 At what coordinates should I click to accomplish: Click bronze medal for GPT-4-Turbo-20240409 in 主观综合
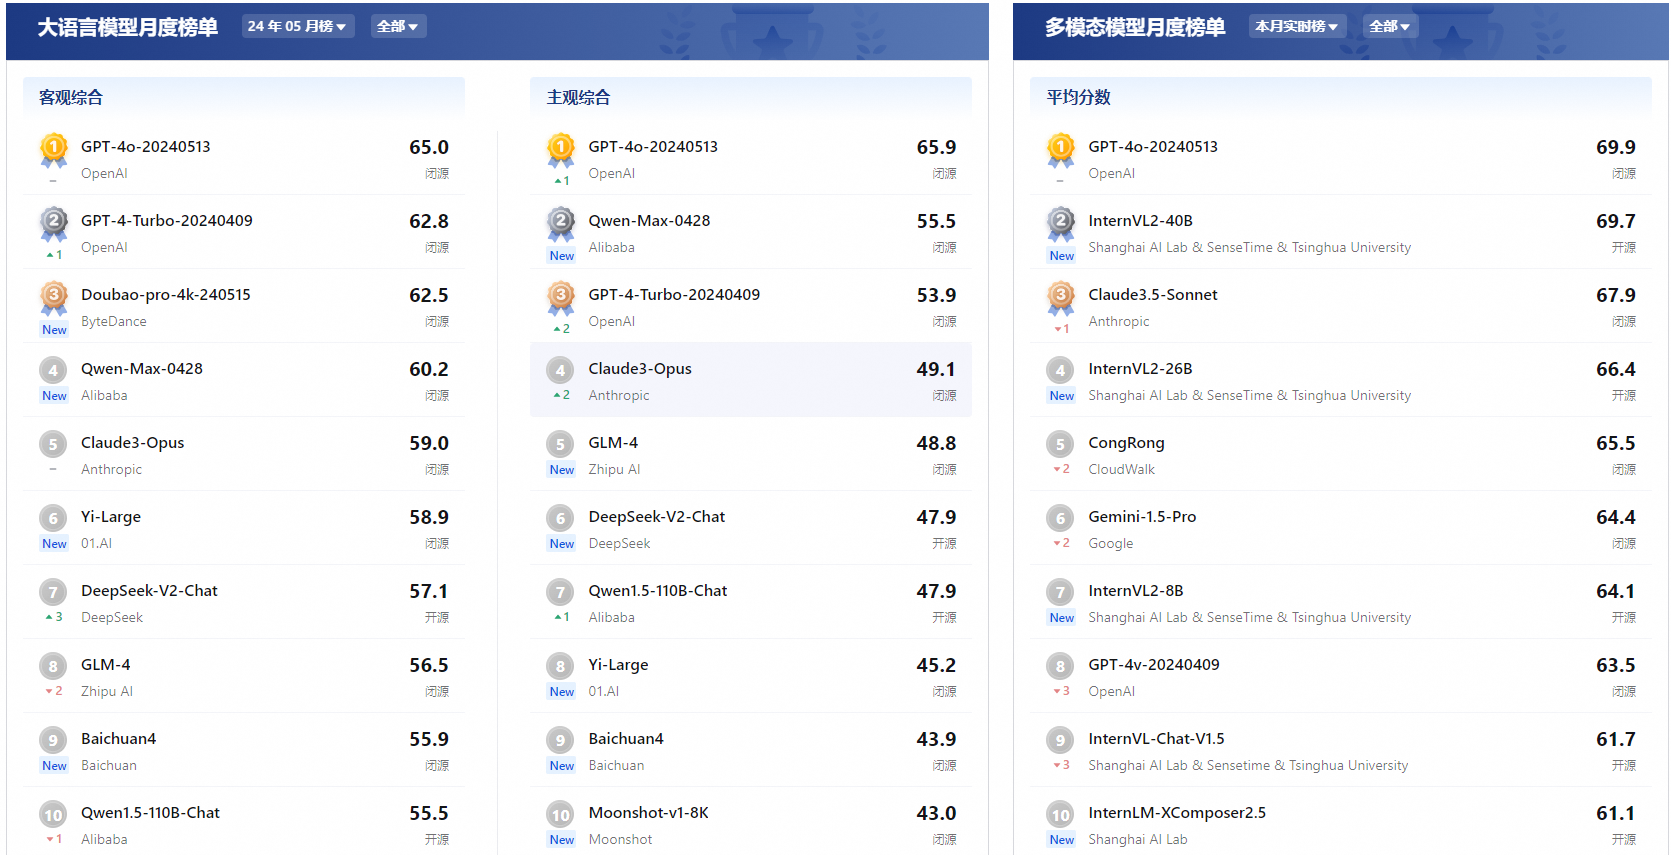(561, 299)
